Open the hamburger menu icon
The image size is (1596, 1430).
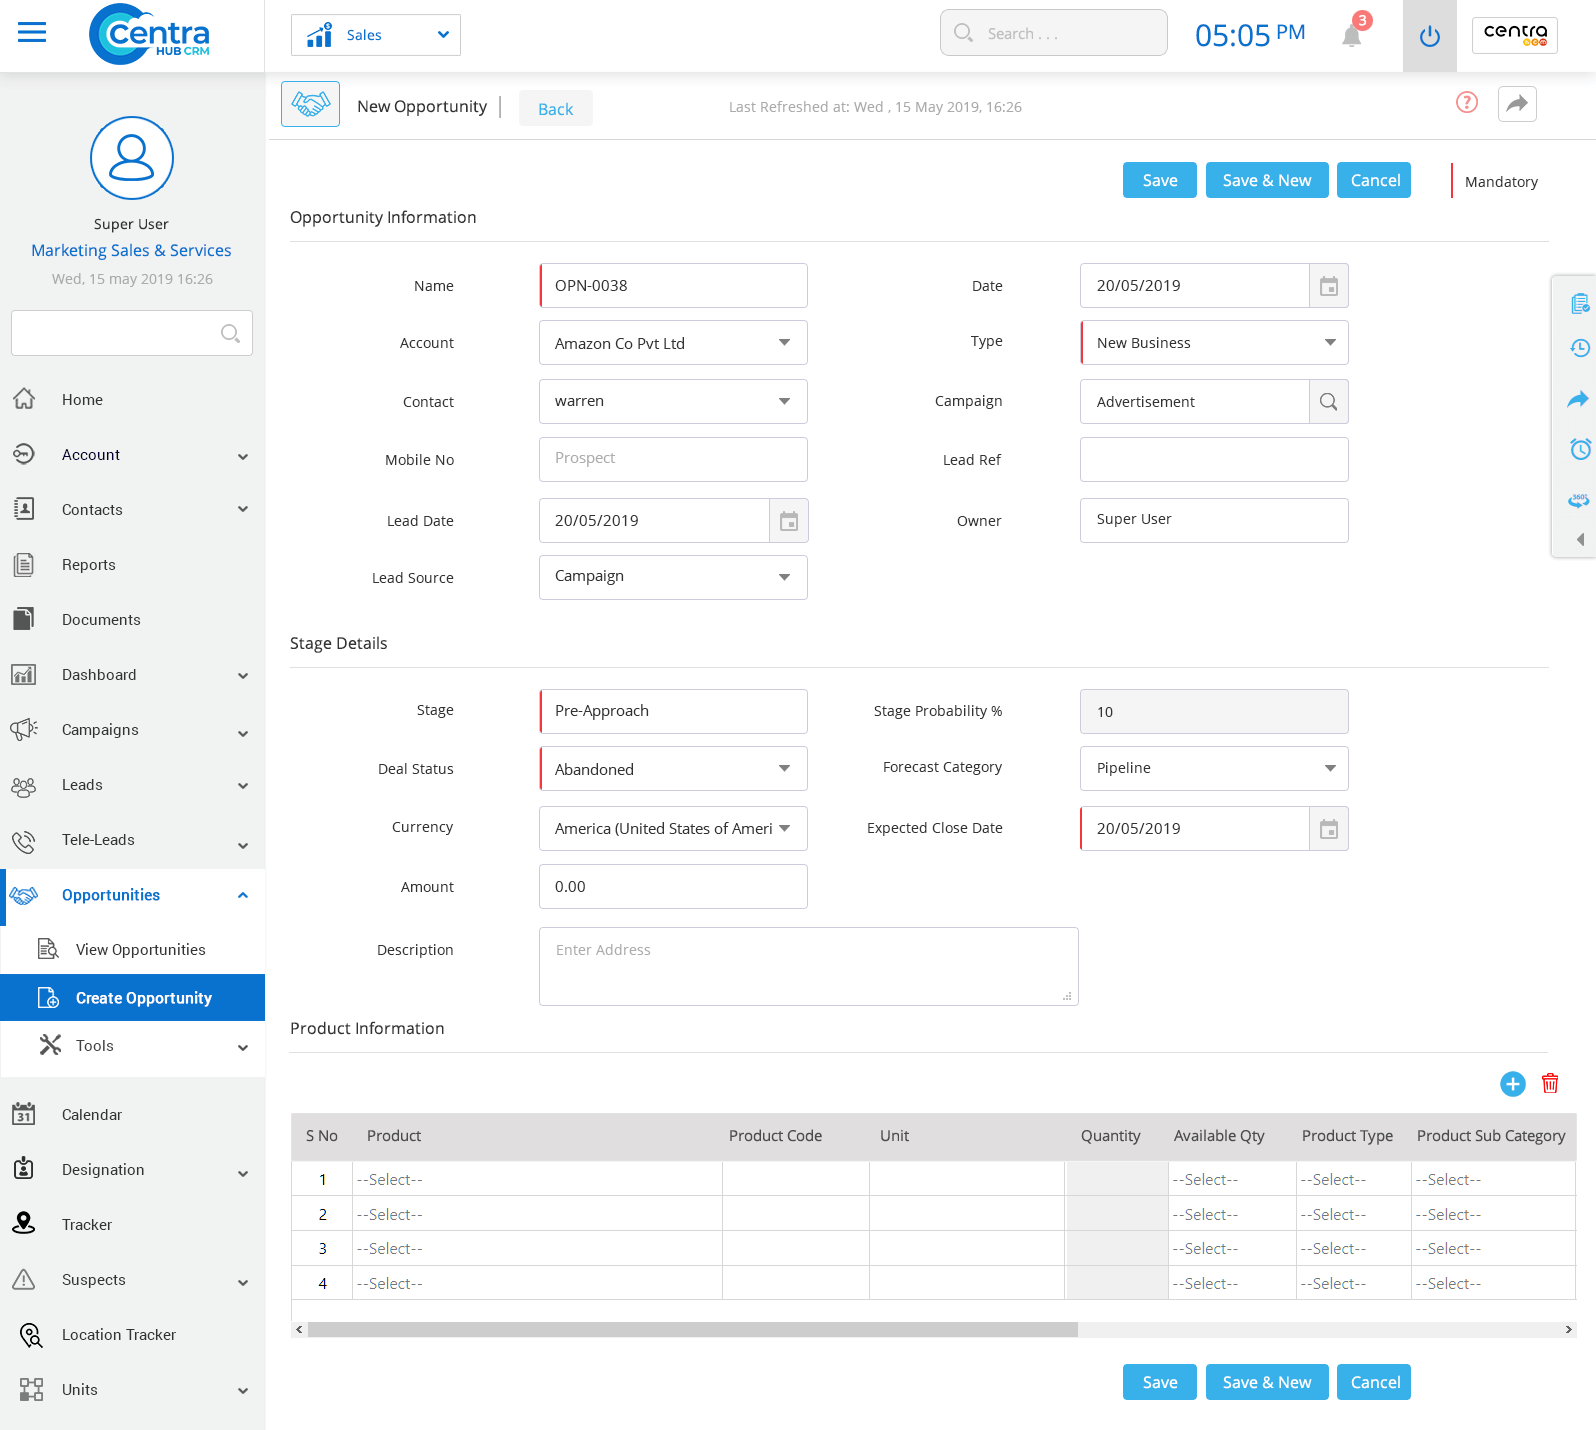pyautogui.click(x=32, y=33)
